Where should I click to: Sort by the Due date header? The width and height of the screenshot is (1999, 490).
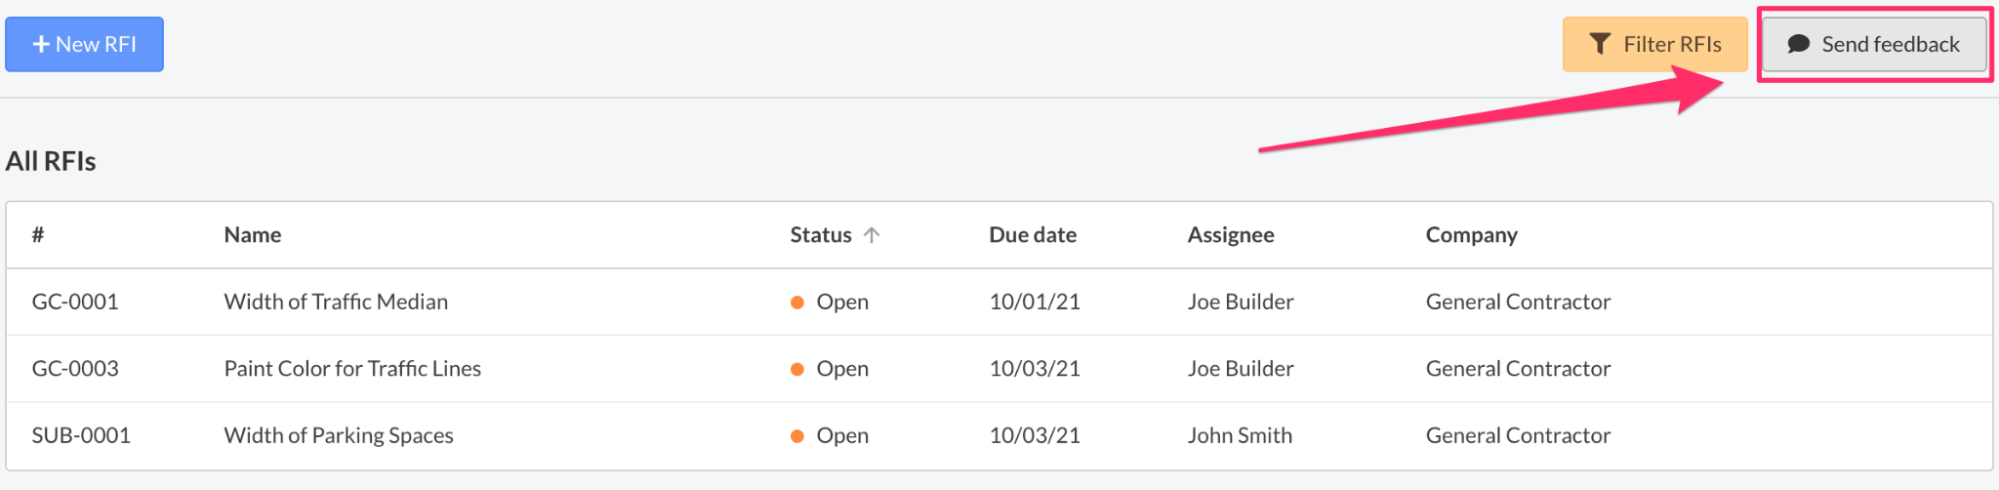(x=1032, y=235)
